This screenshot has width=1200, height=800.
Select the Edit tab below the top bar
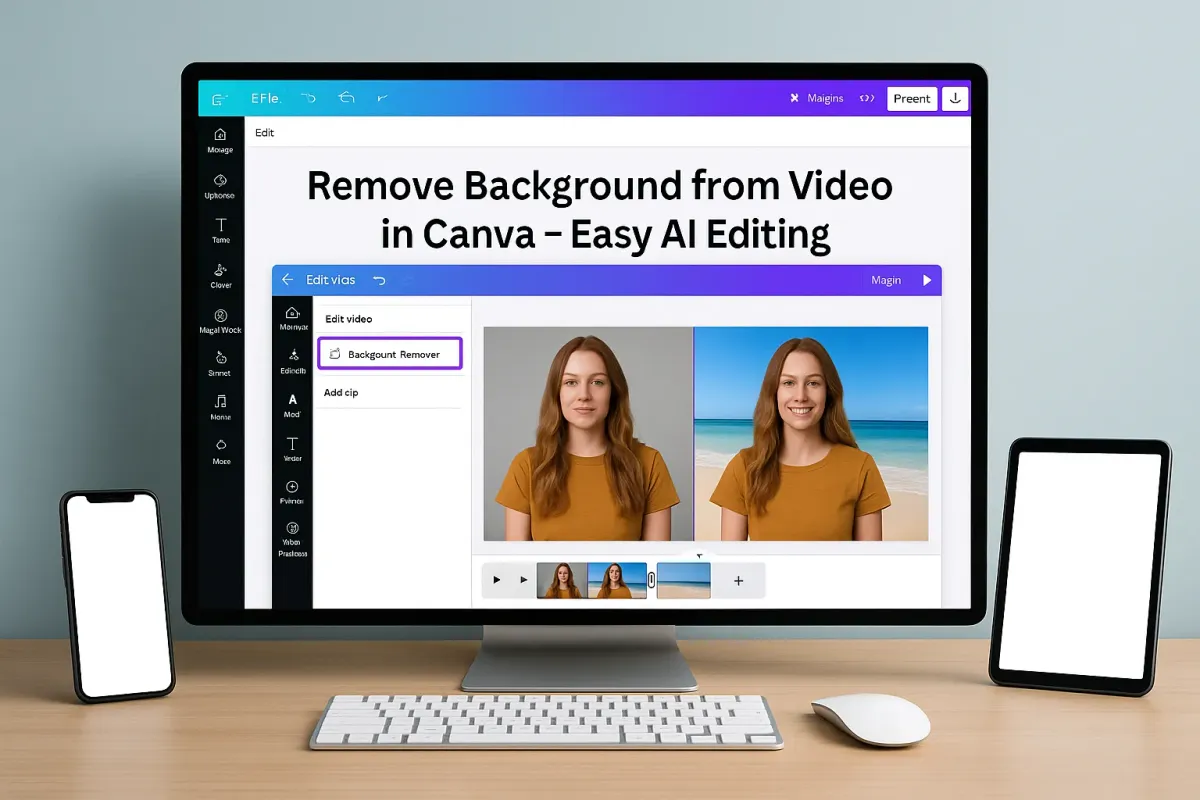[x=264, y=133]
